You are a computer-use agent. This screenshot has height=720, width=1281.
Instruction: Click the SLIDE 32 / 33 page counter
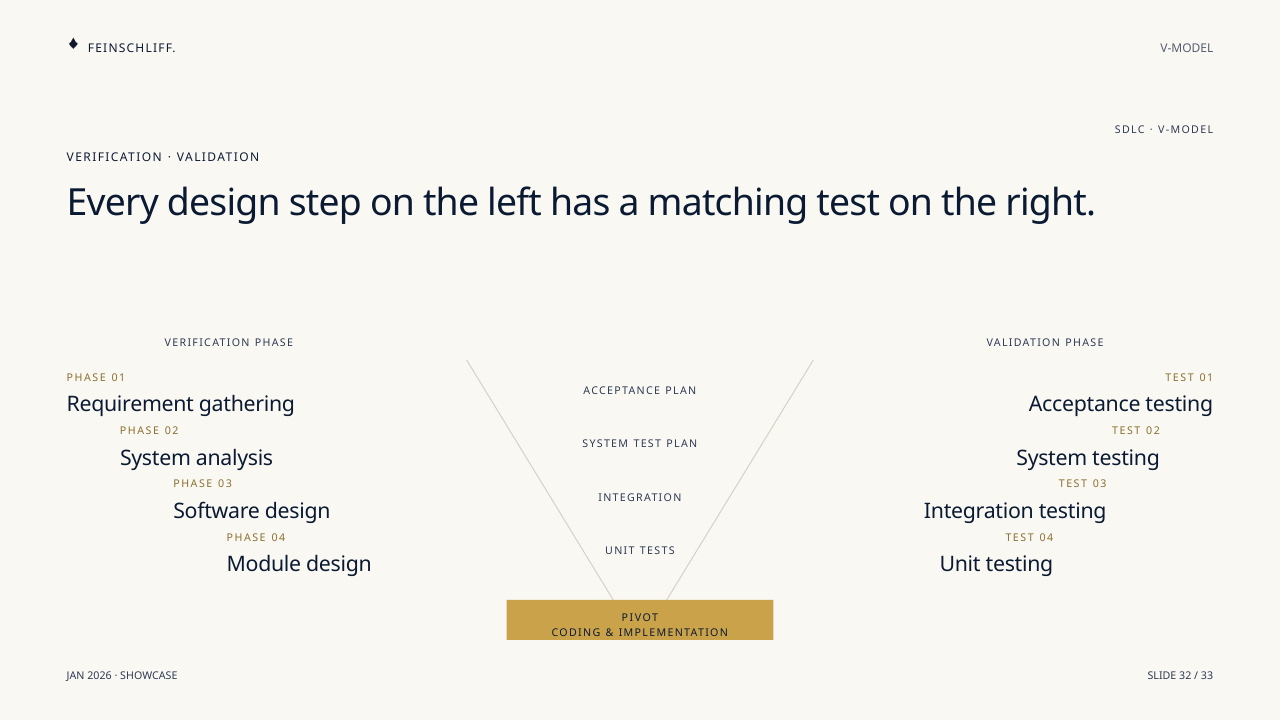1180,675
